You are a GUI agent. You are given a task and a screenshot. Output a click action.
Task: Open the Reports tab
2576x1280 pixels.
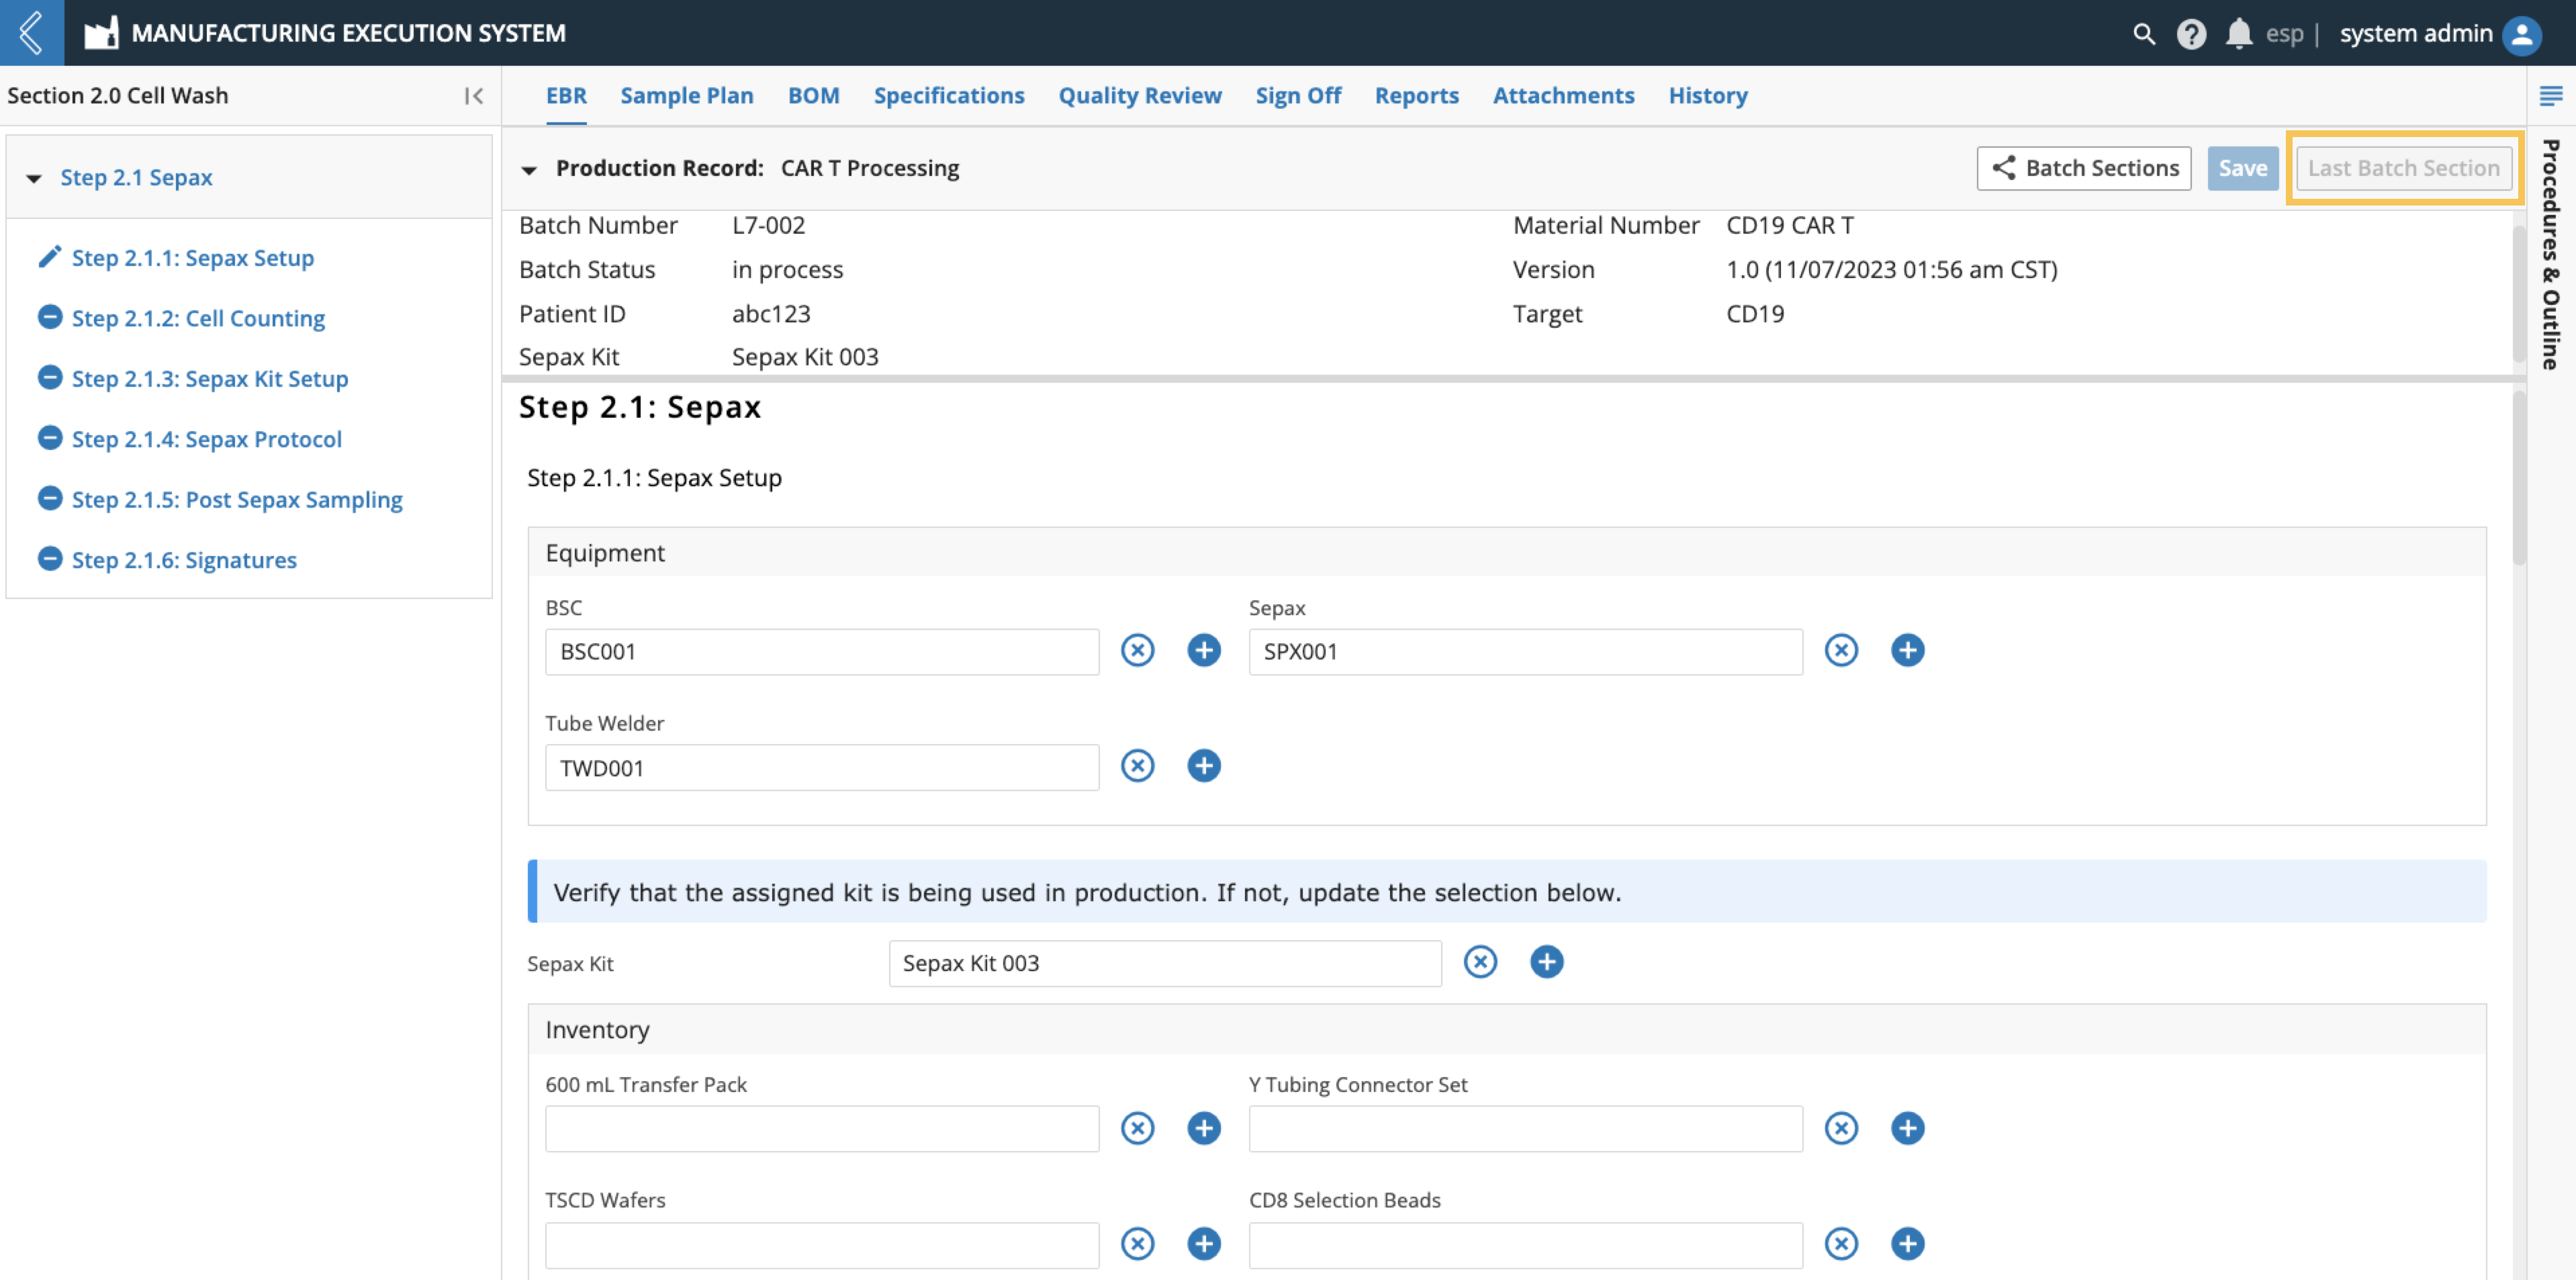click(x=1416, y=96)
